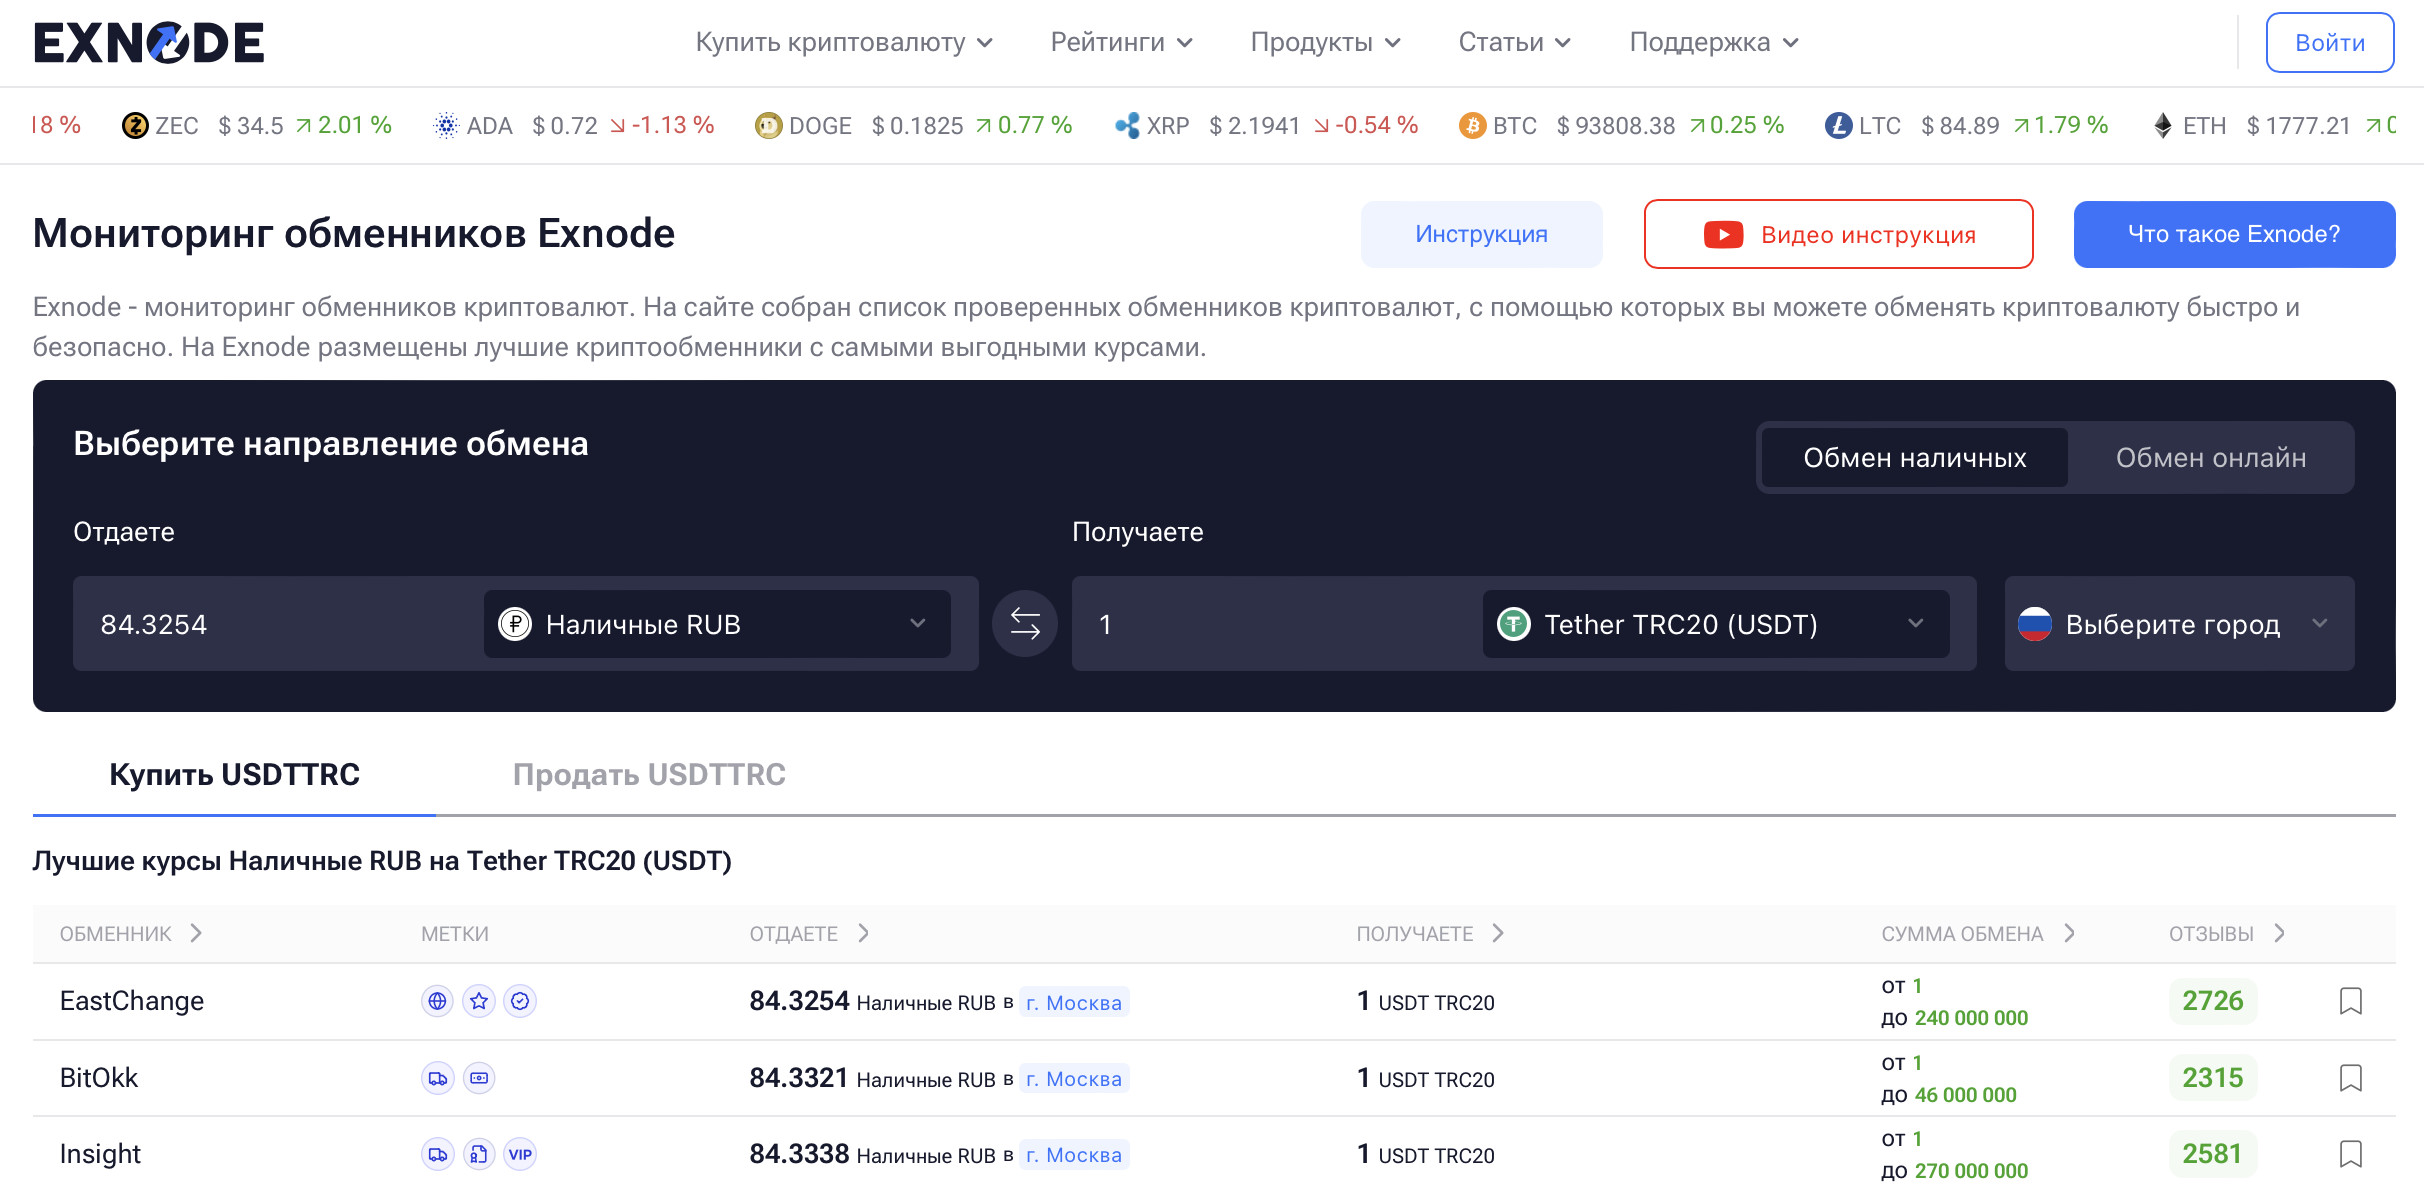Open the Рейтинги menu

point(1120,42)
